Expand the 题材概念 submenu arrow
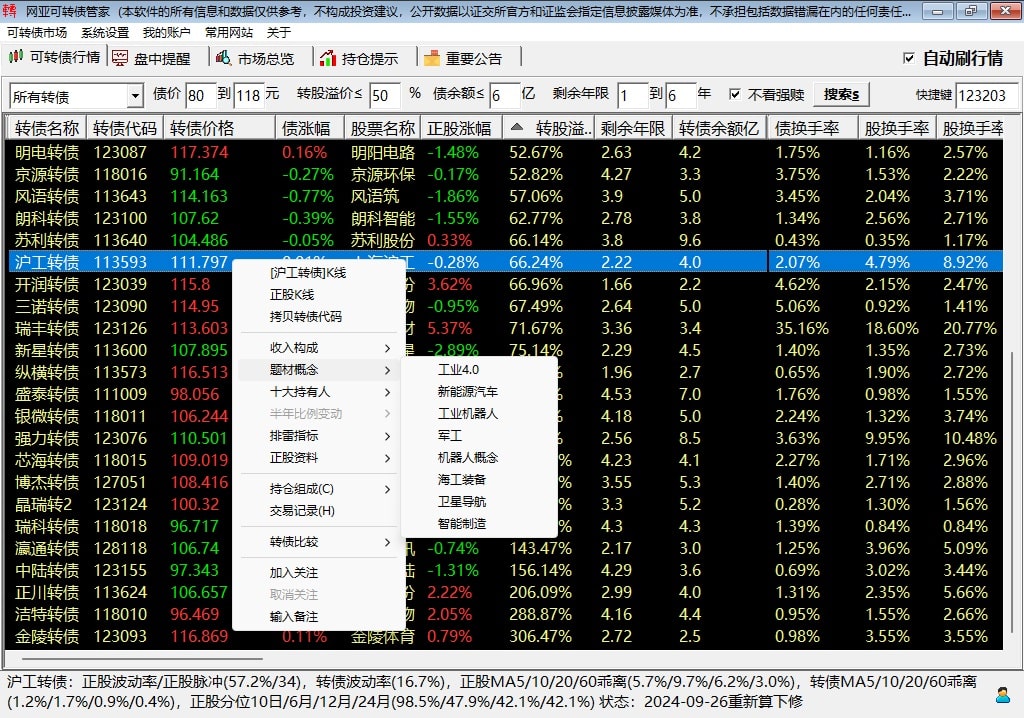 click(x=387, y=370)
